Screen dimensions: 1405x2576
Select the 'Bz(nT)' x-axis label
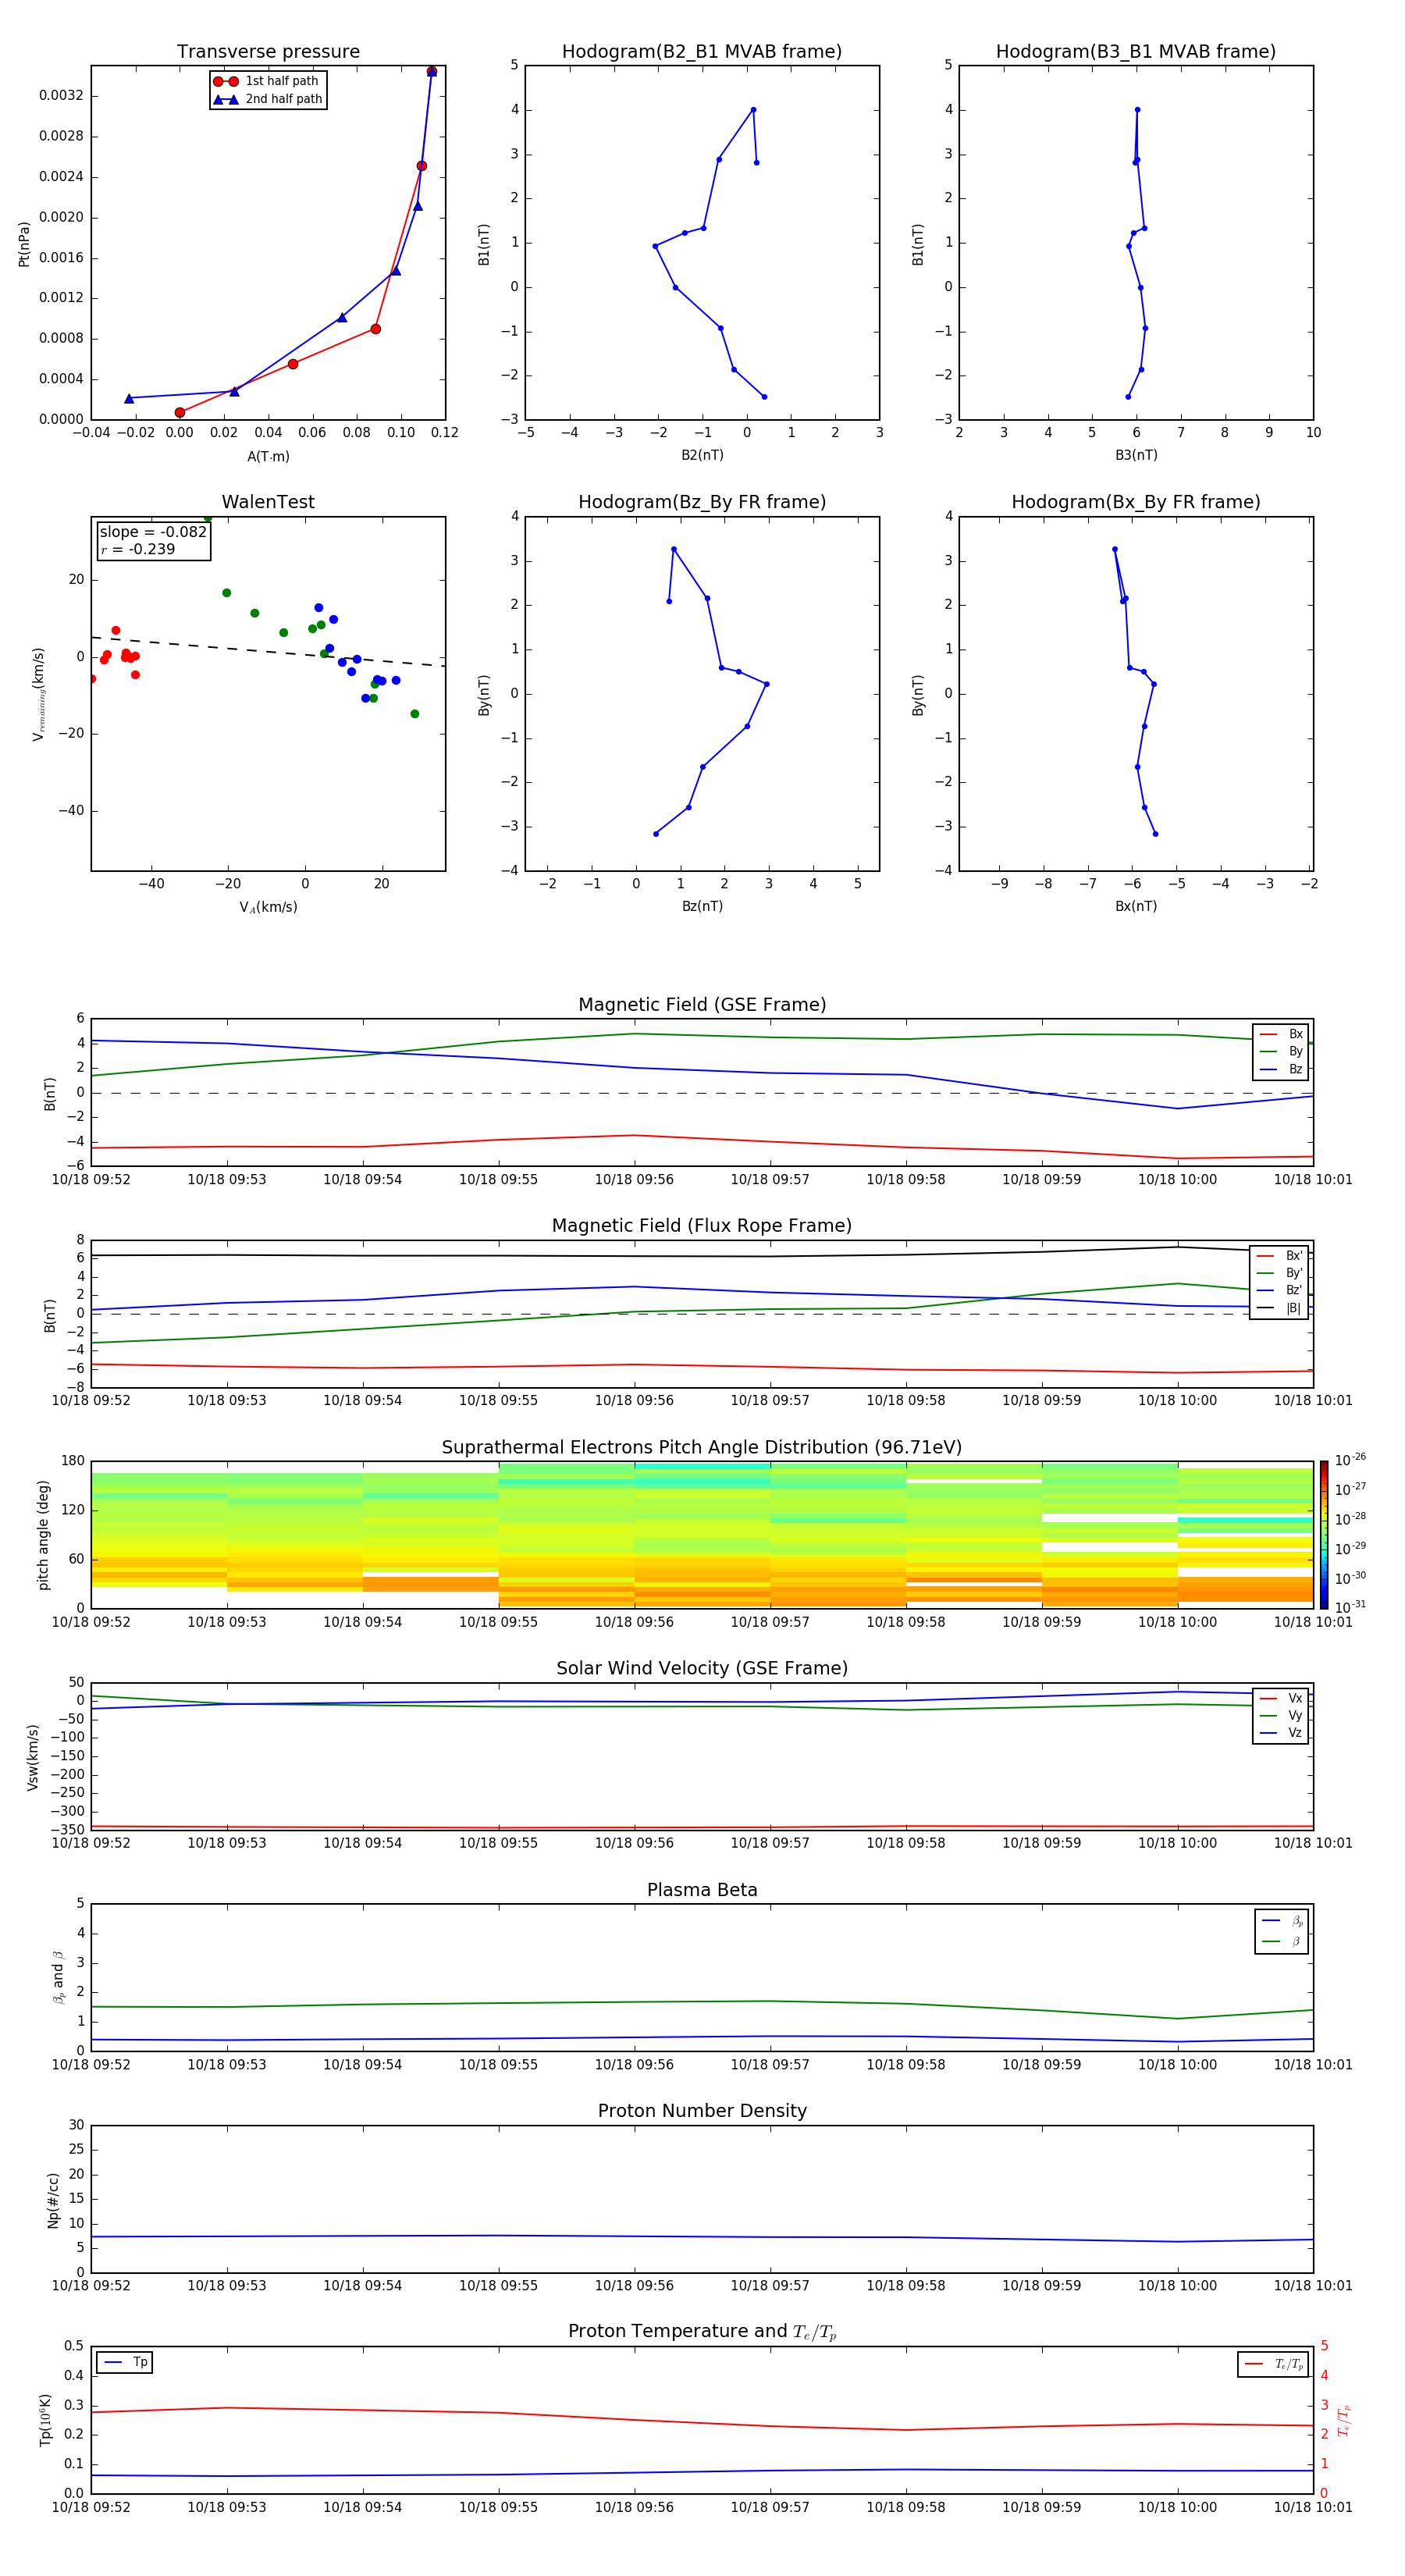point(702,906)
